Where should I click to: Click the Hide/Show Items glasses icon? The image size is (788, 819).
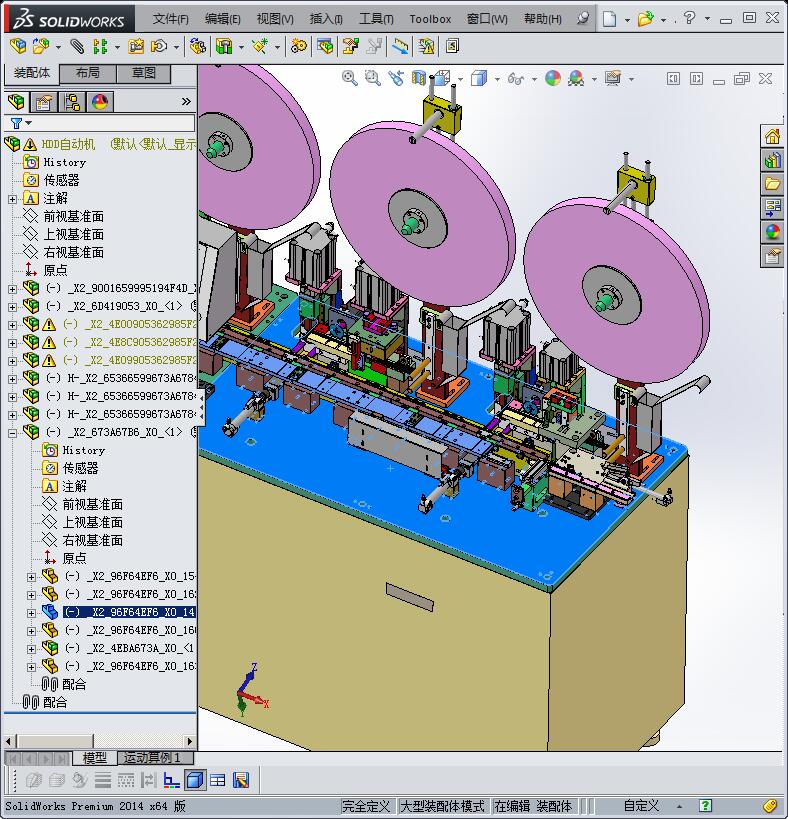(515, 78)
